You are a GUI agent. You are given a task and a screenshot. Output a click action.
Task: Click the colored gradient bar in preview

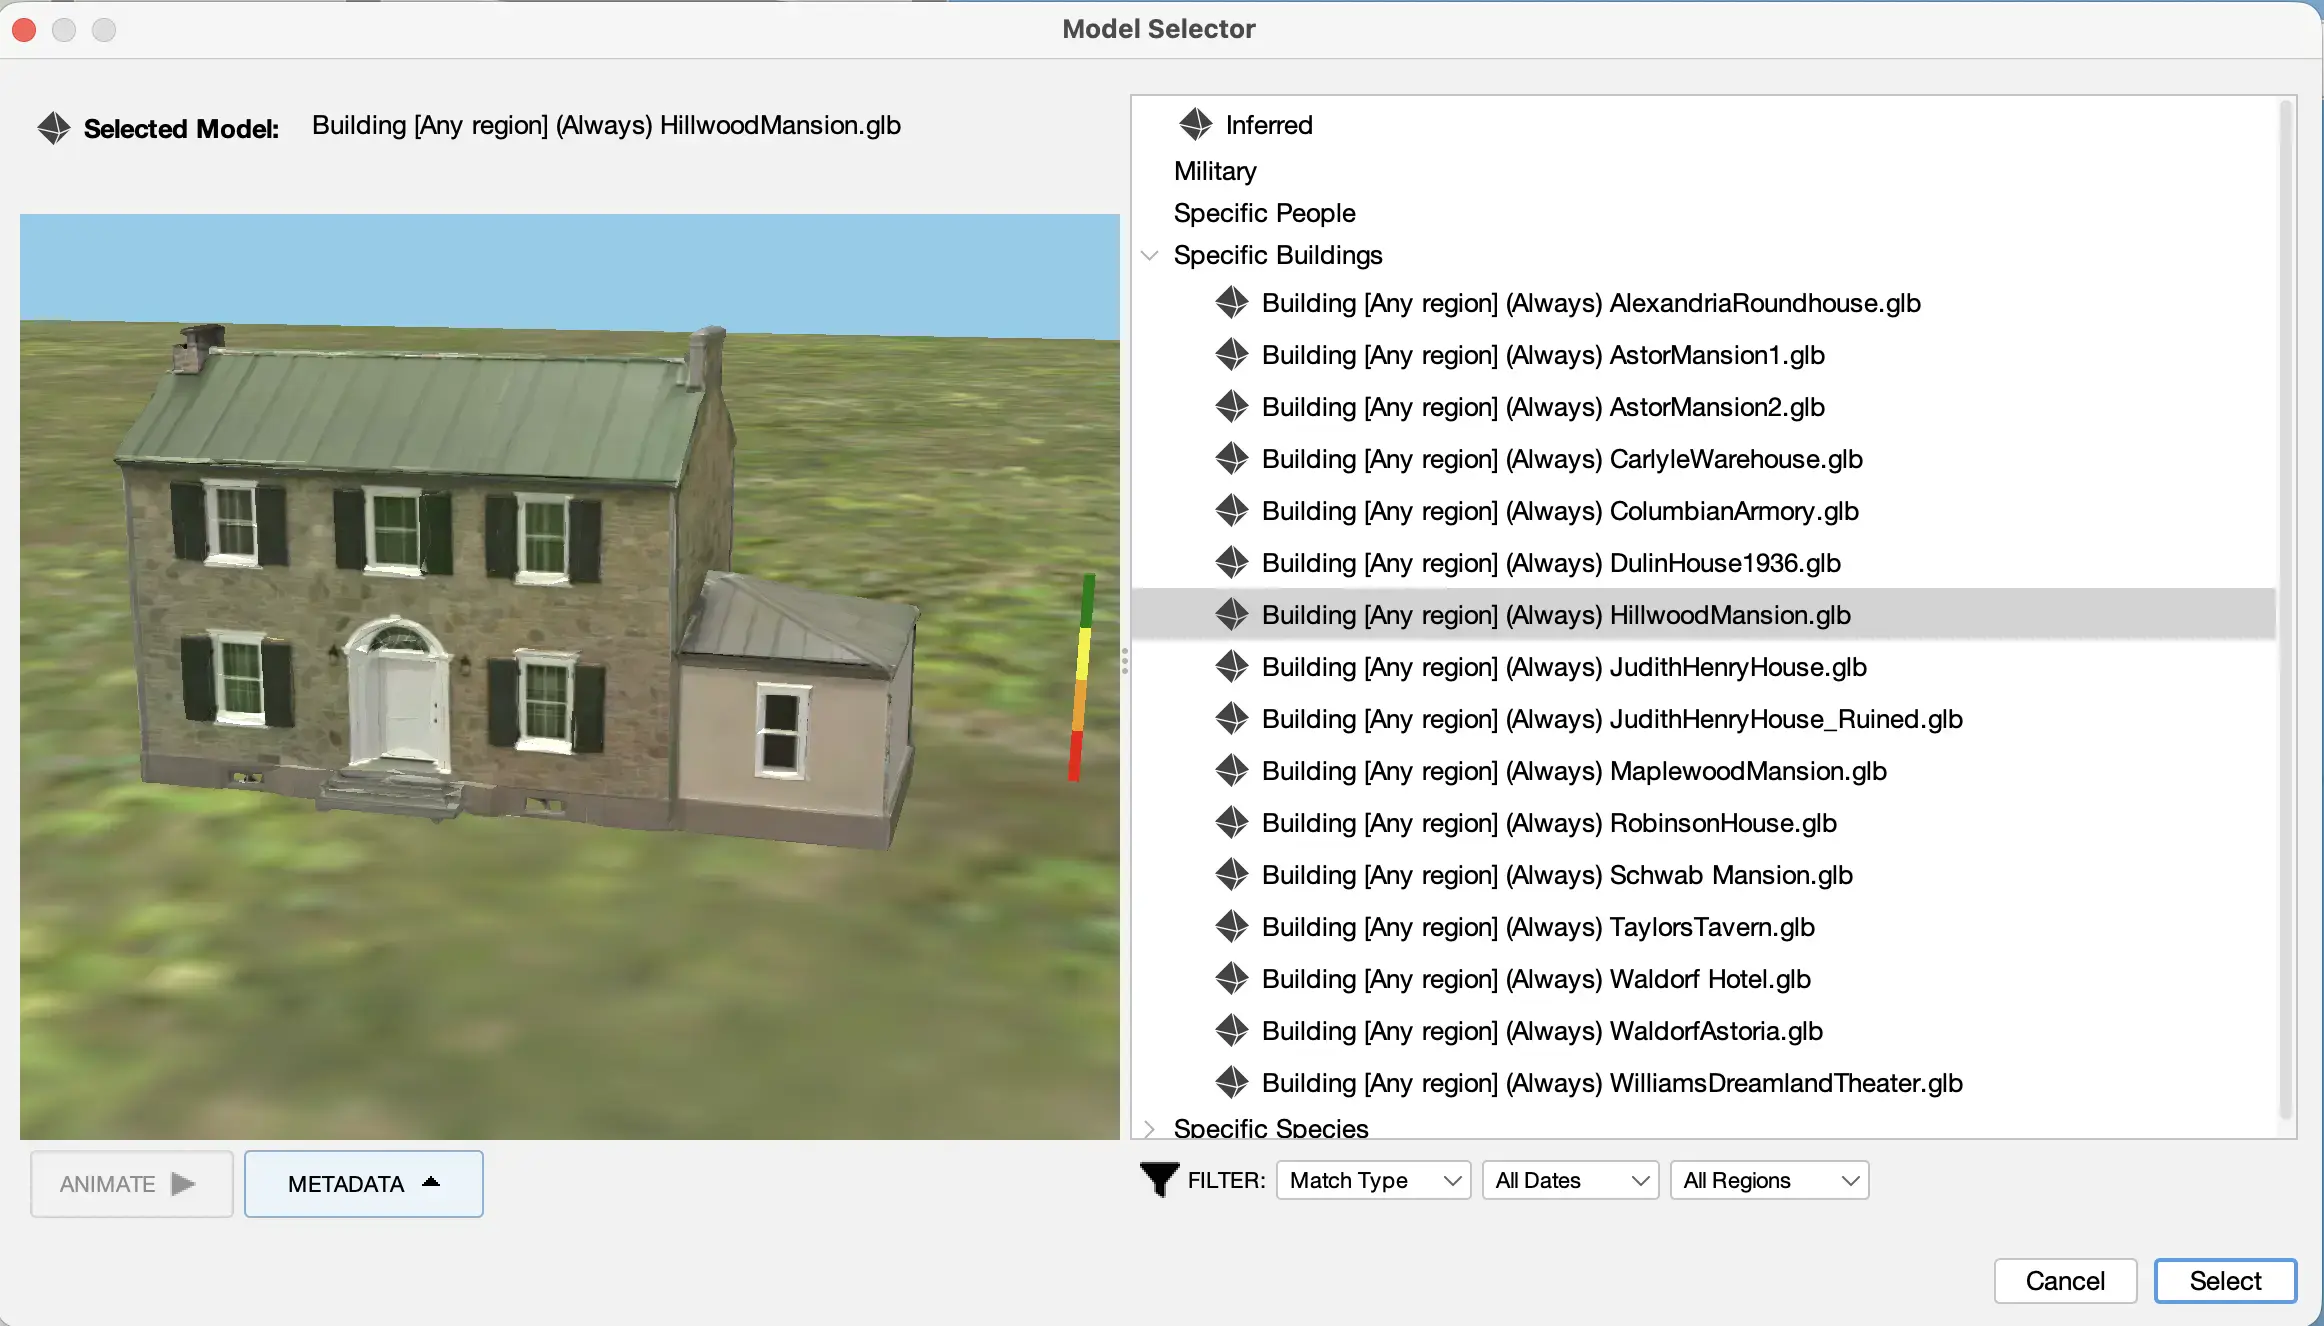[x=1081, y=678]
